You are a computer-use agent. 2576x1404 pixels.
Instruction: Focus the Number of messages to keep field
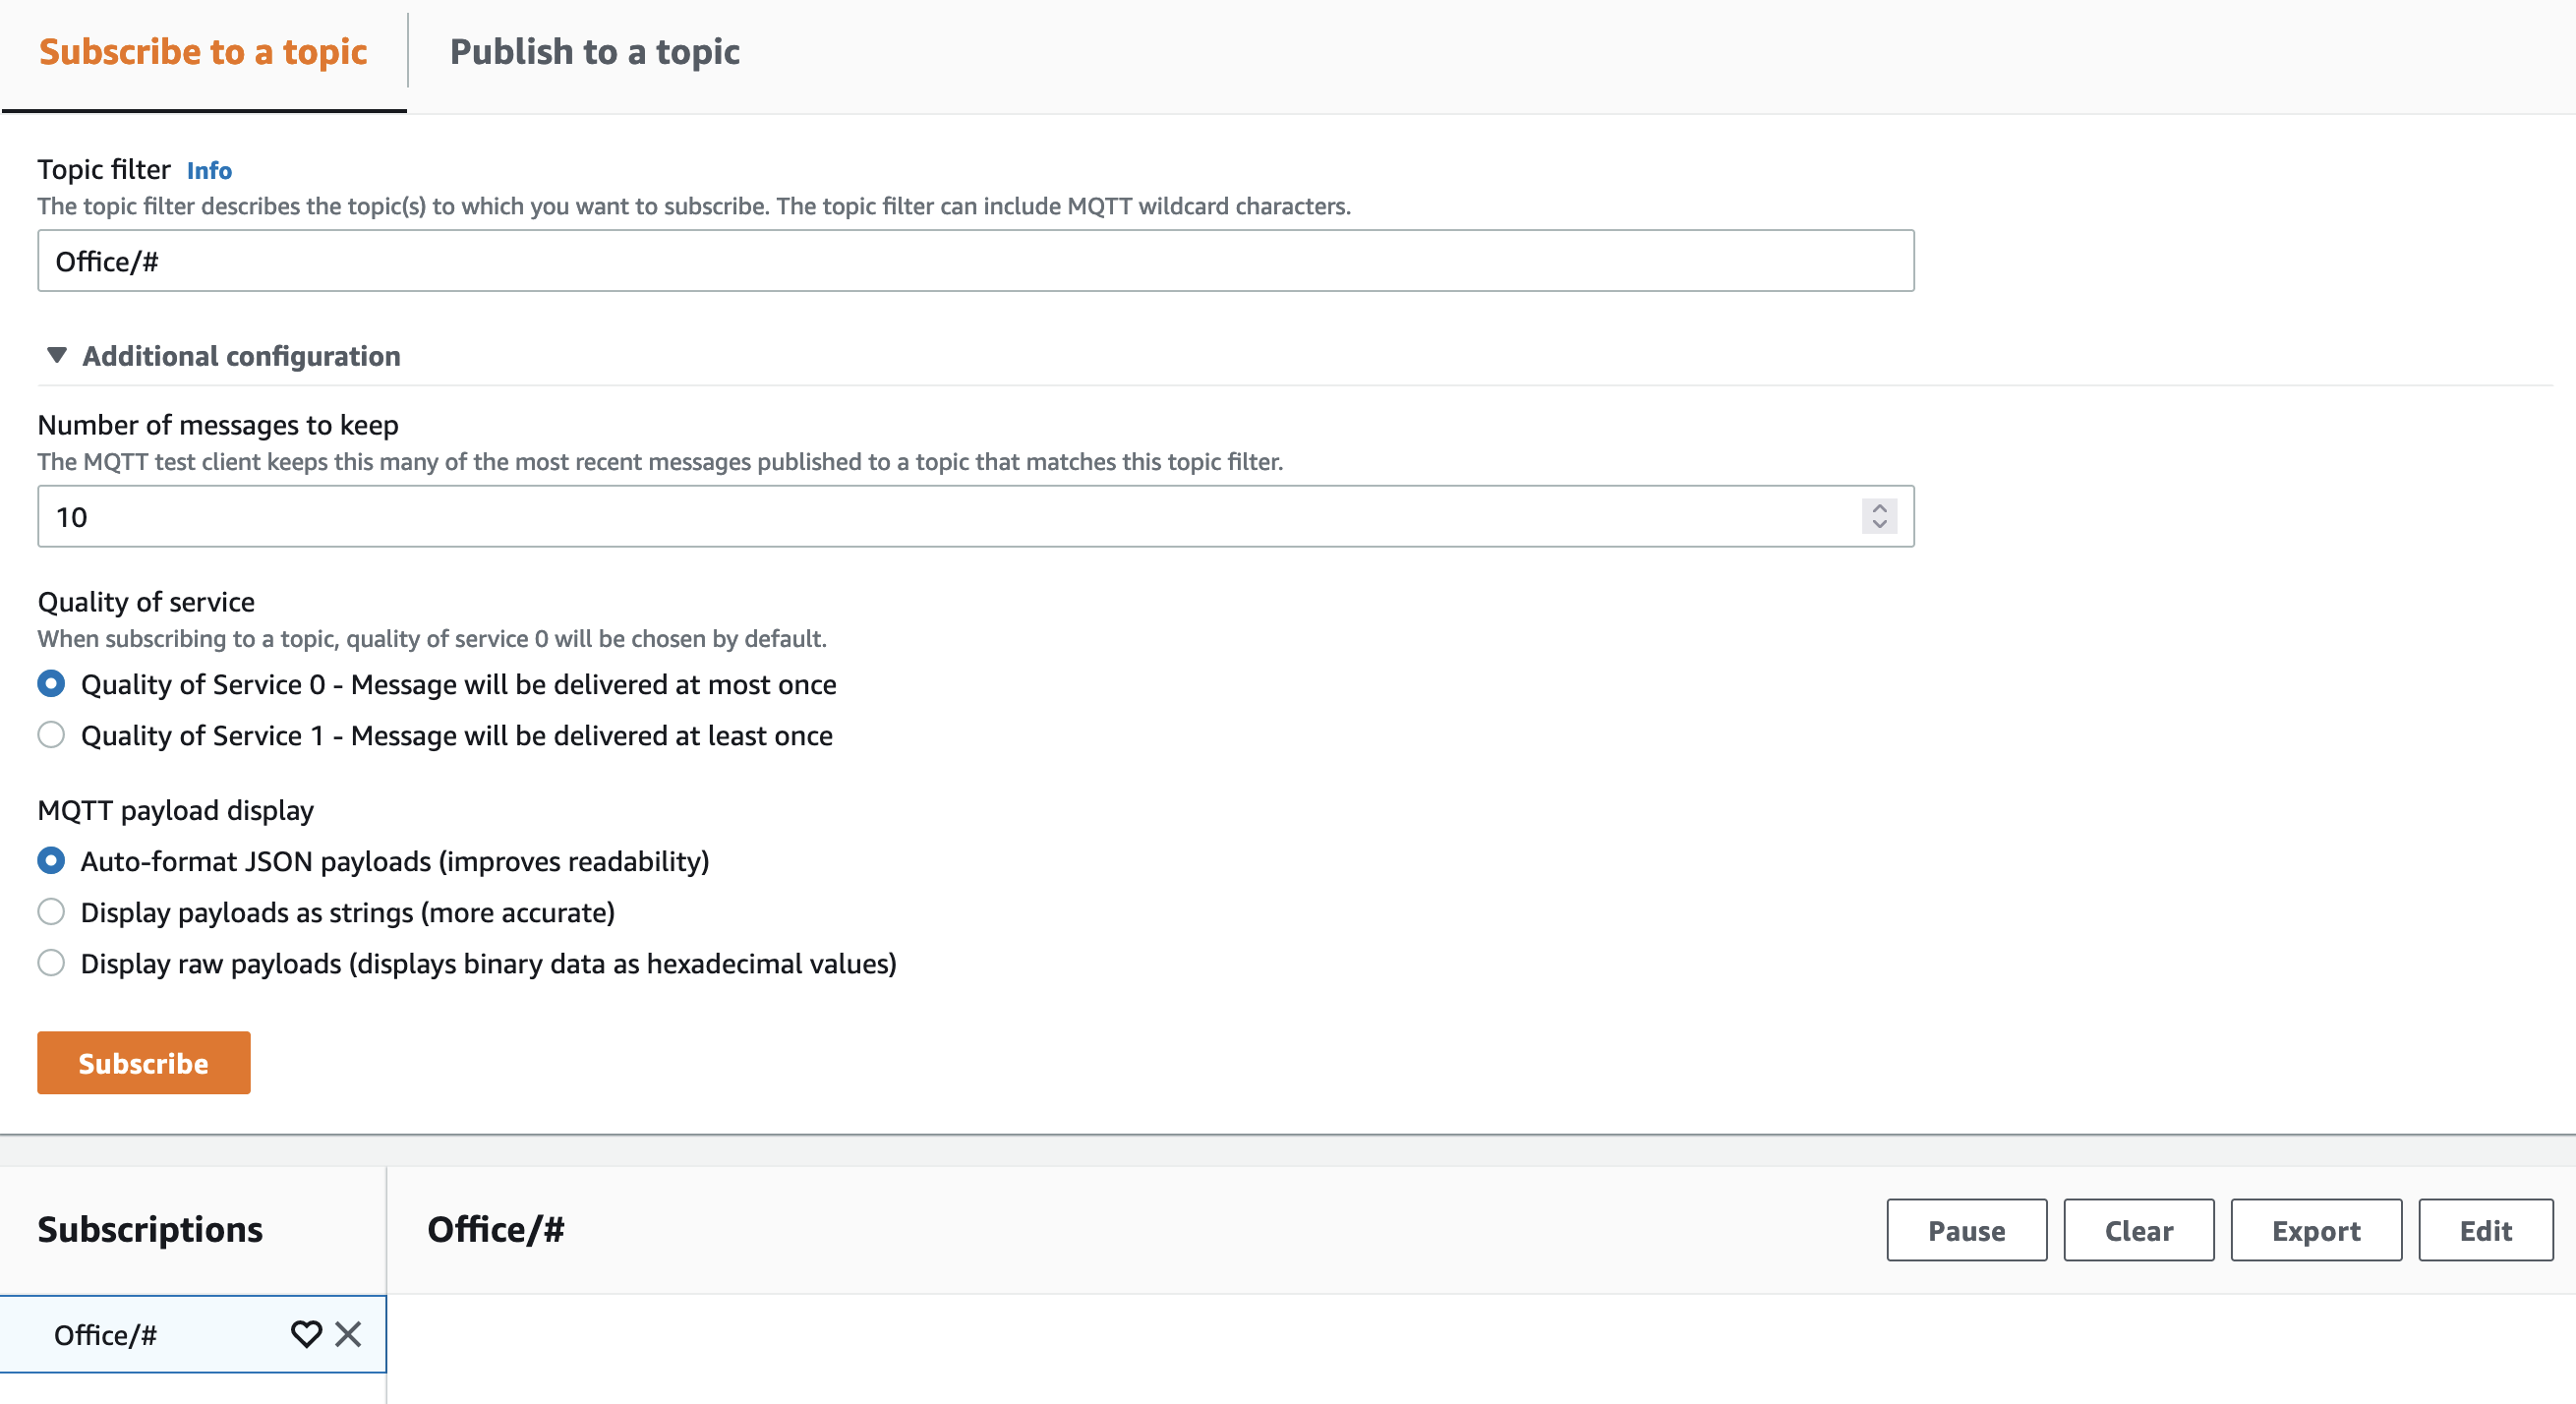pyautogui.click(x=975, y=517)
